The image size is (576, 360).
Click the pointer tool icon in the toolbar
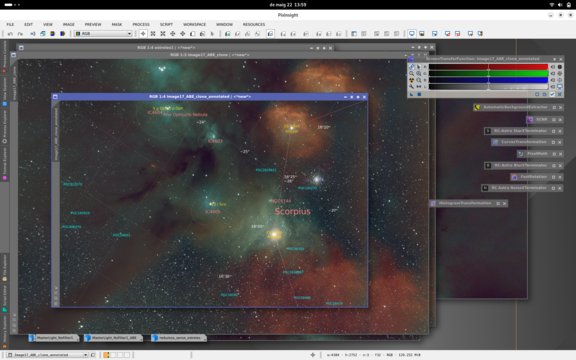[x=212, y=34]
